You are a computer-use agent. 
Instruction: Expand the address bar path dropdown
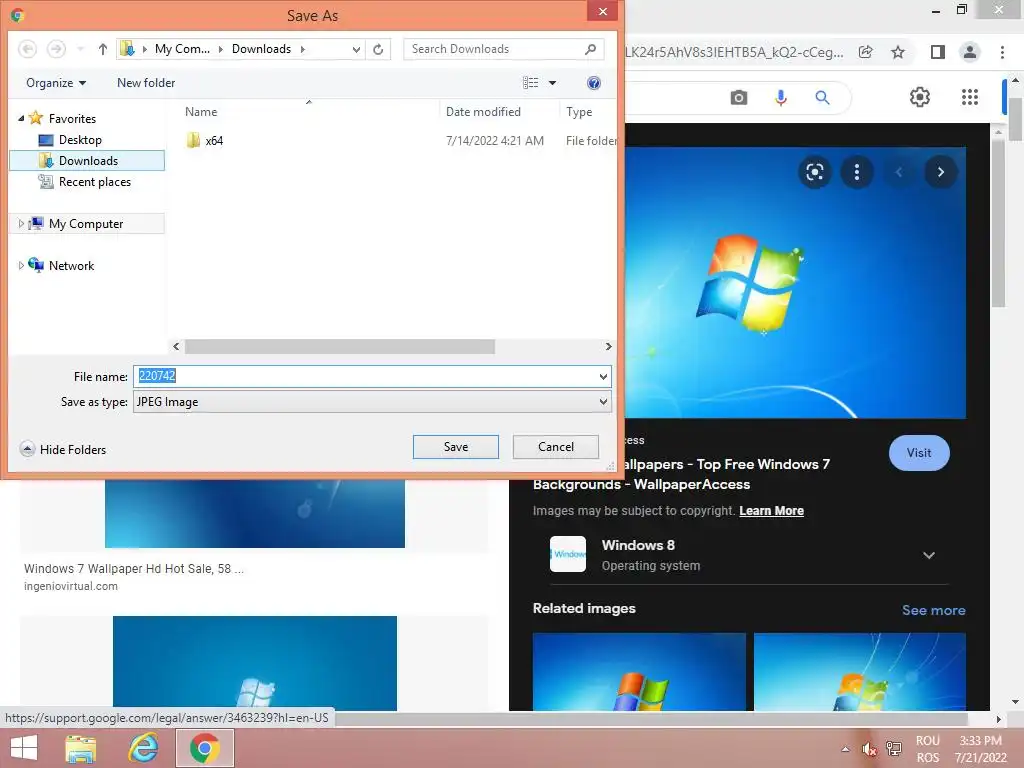click(356, 49)
